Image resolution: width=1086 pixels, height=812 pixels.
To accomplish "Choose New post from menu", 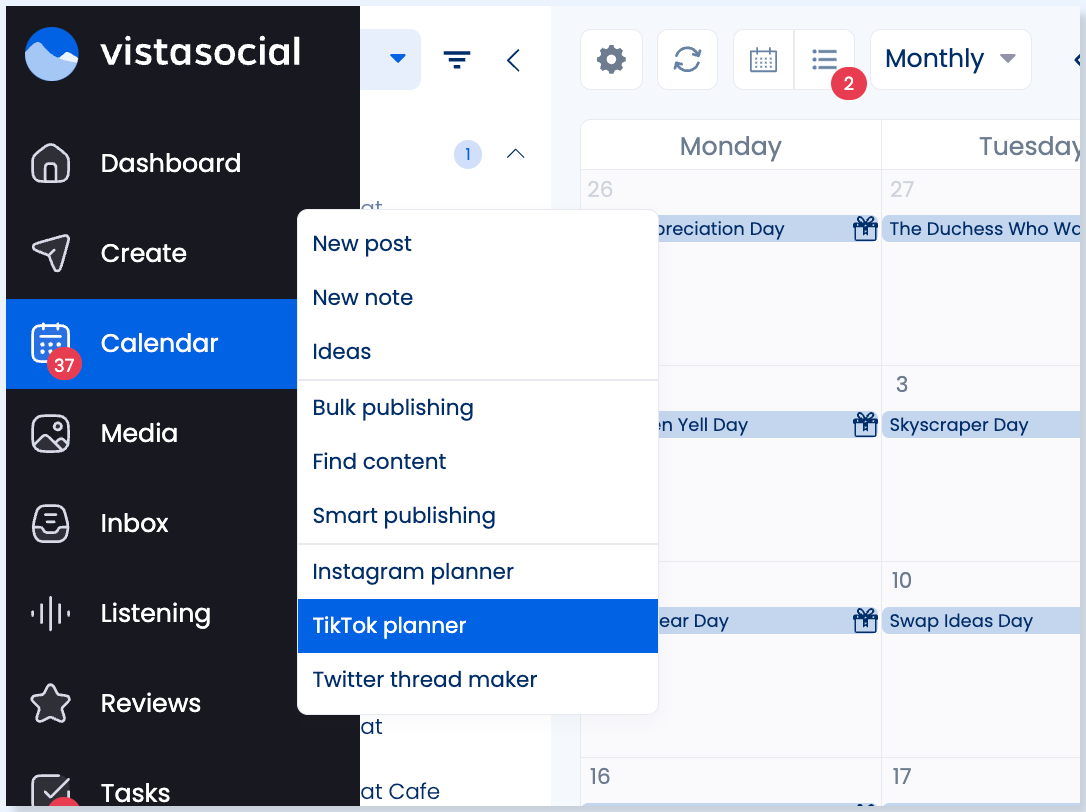I will point(477,244).
